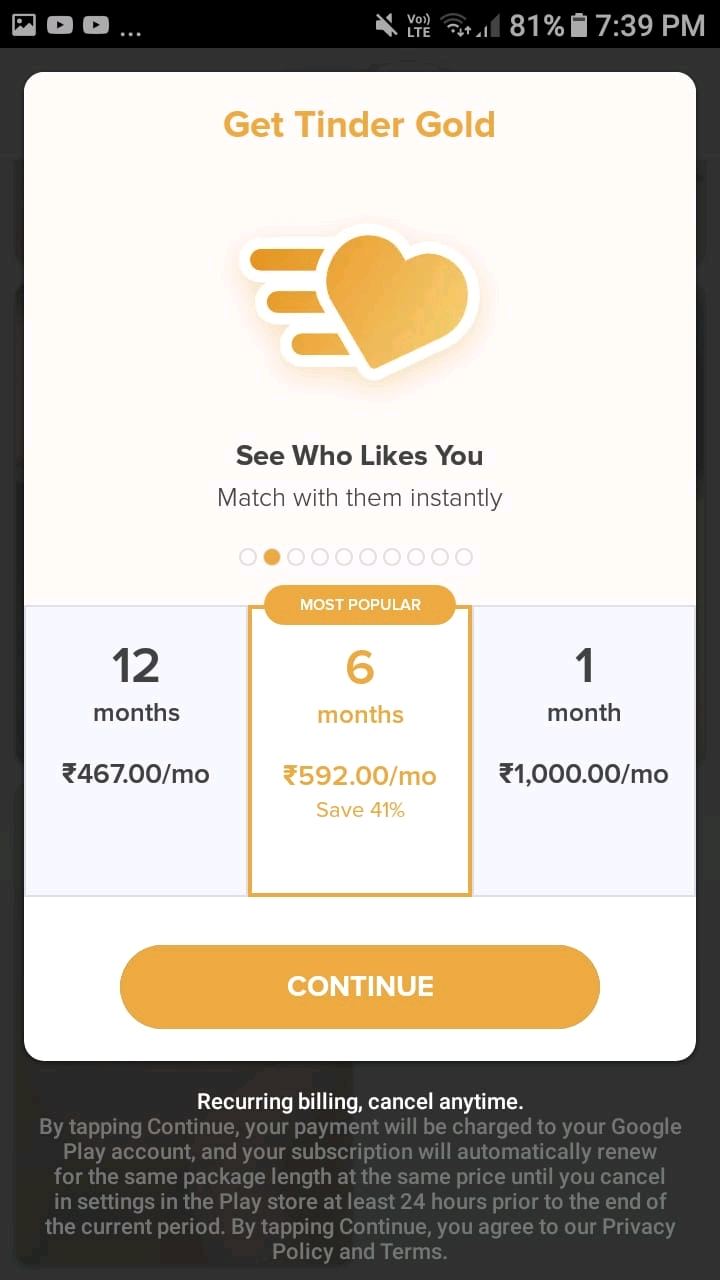Select the 1 month plan option

coord(583,750)
